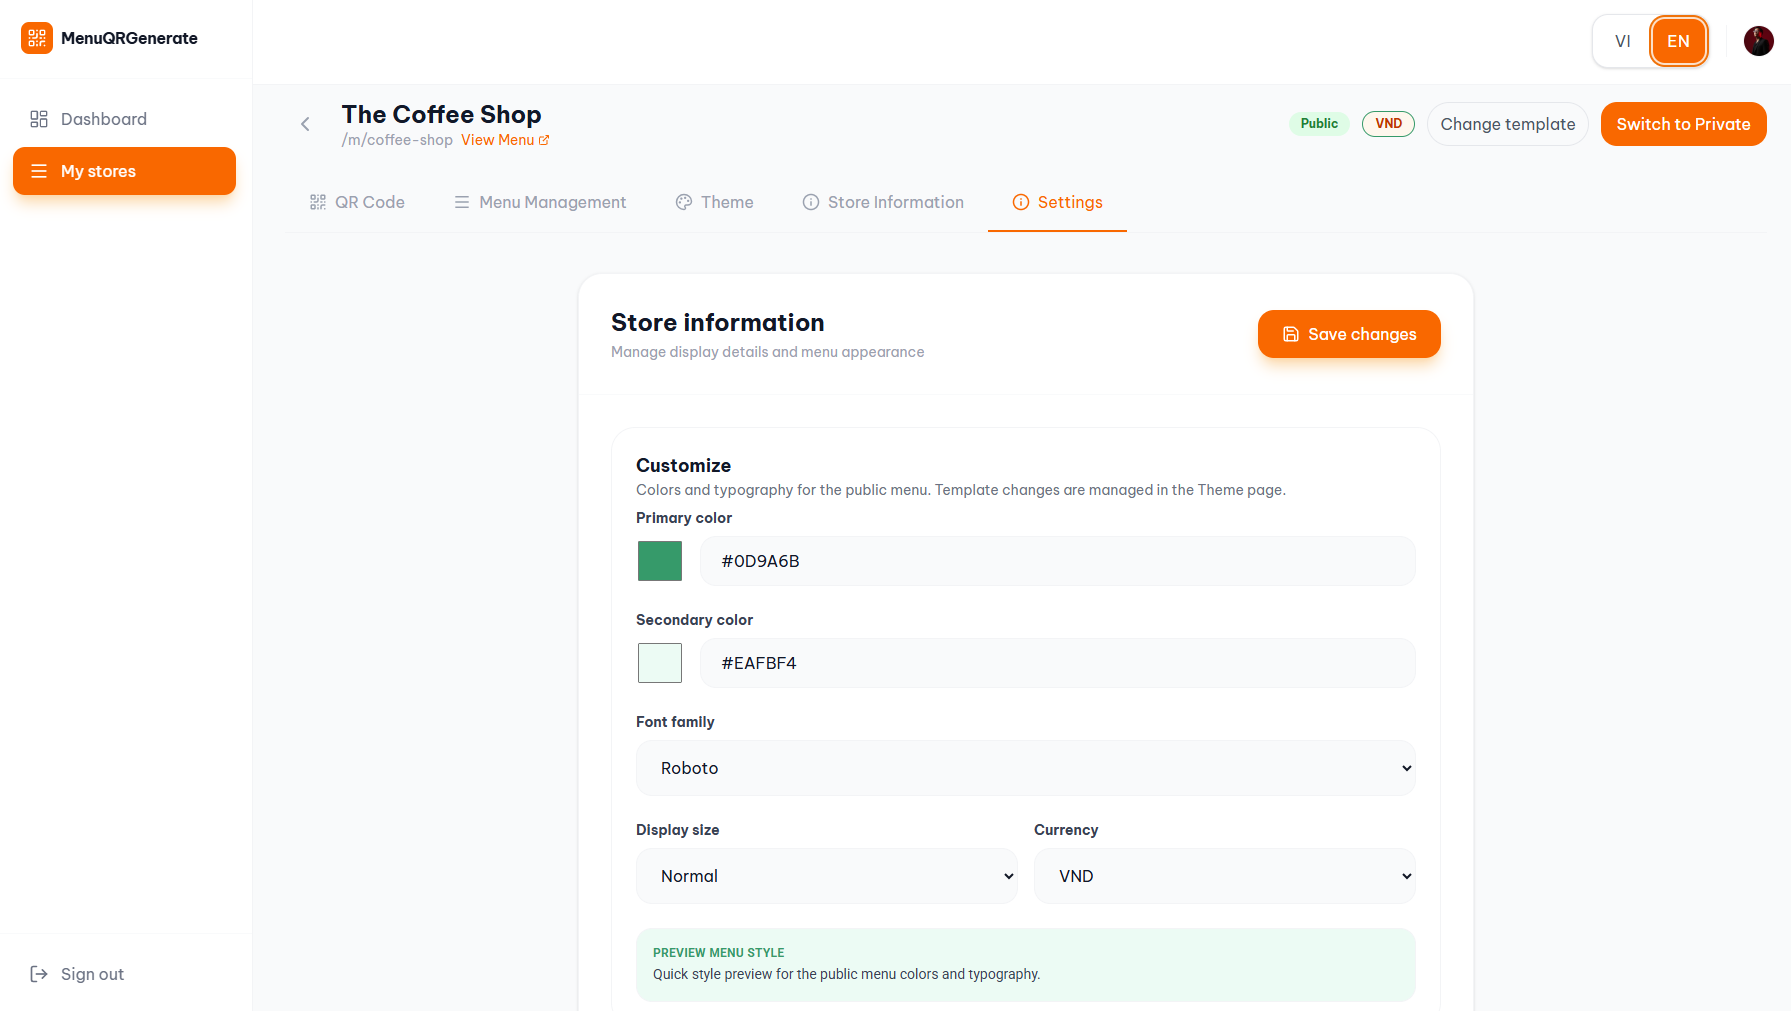Click Switch to Private button
1791x1011 pixels.
[1683, 124]
